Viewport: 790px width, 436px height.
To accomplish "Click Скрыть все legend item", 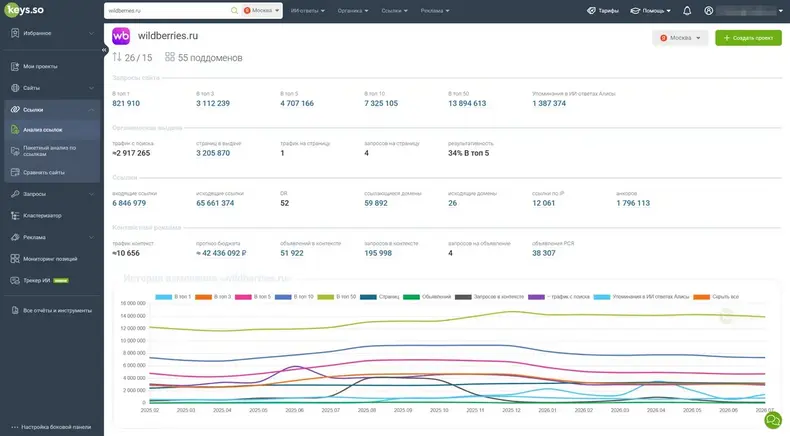I will tap(716, 297).
